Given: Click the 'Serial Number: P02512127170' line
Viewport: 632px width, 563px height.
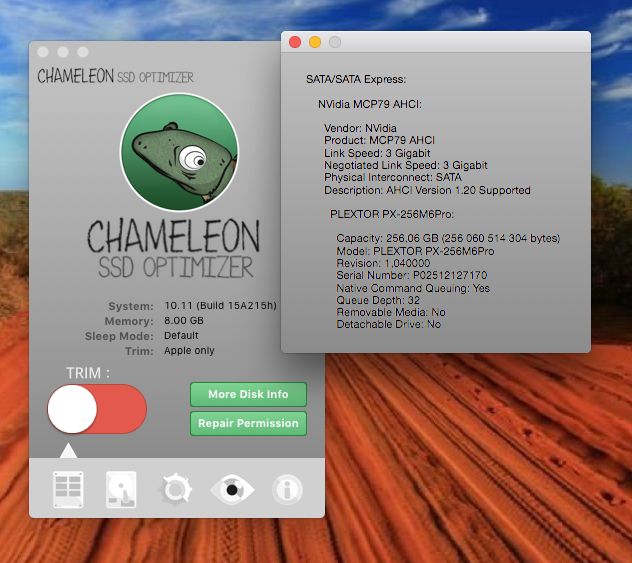Looking at the screenshot, I should [x=412, y=275].
